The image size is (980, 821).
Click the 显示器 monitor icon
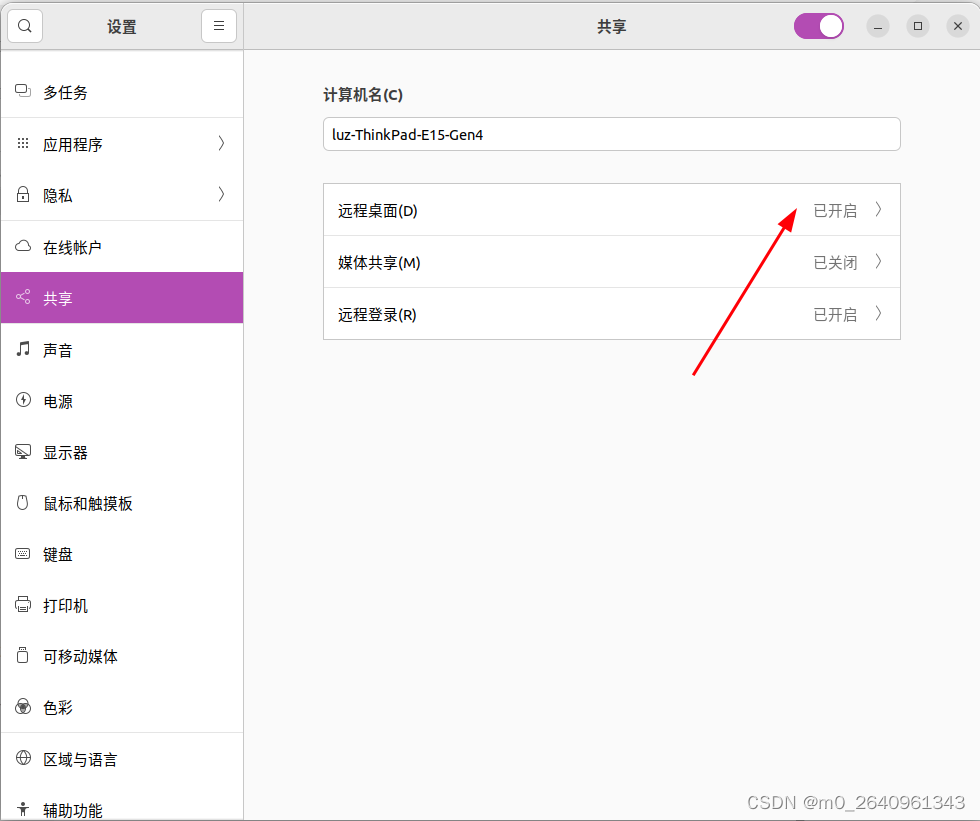(x=23, y=451)
